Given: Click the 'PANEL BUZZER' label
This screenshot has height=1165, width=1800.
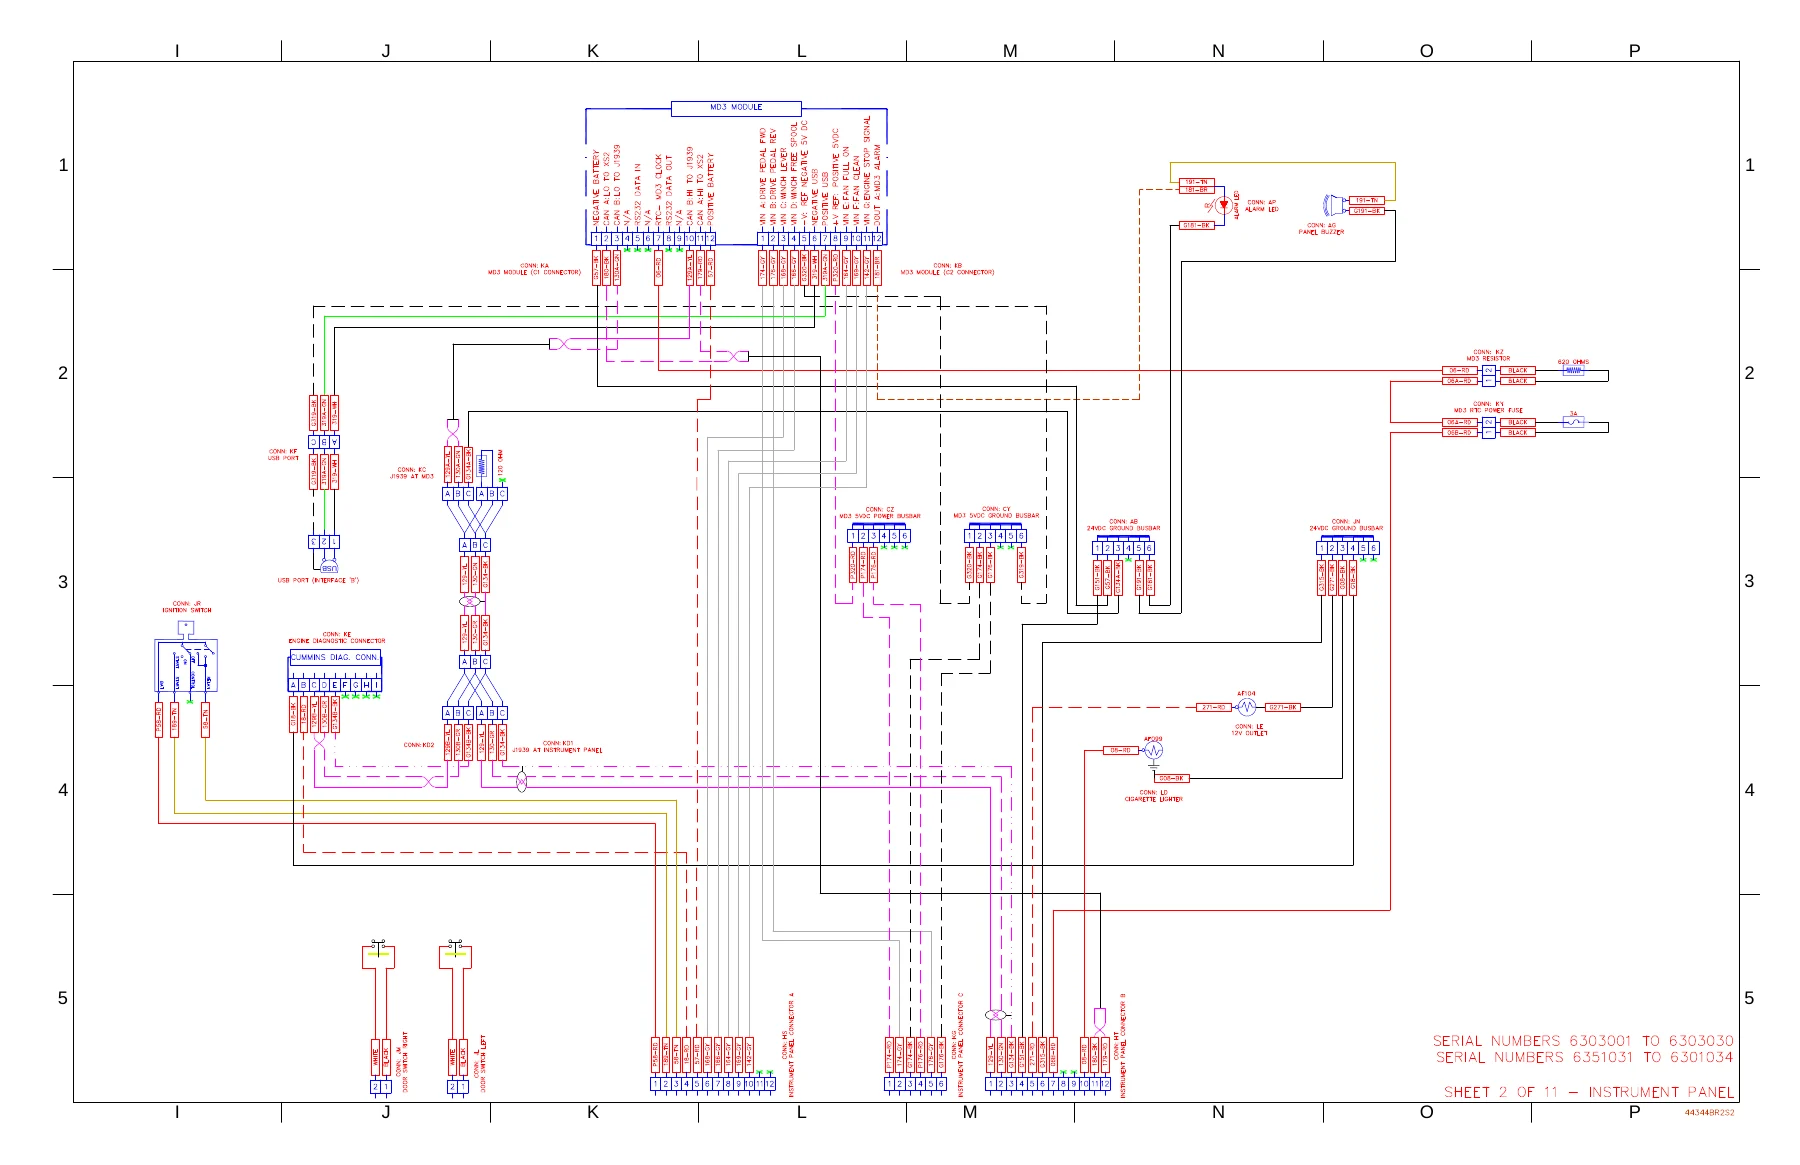Looking at the screenshot, I should pos(1321,232).
